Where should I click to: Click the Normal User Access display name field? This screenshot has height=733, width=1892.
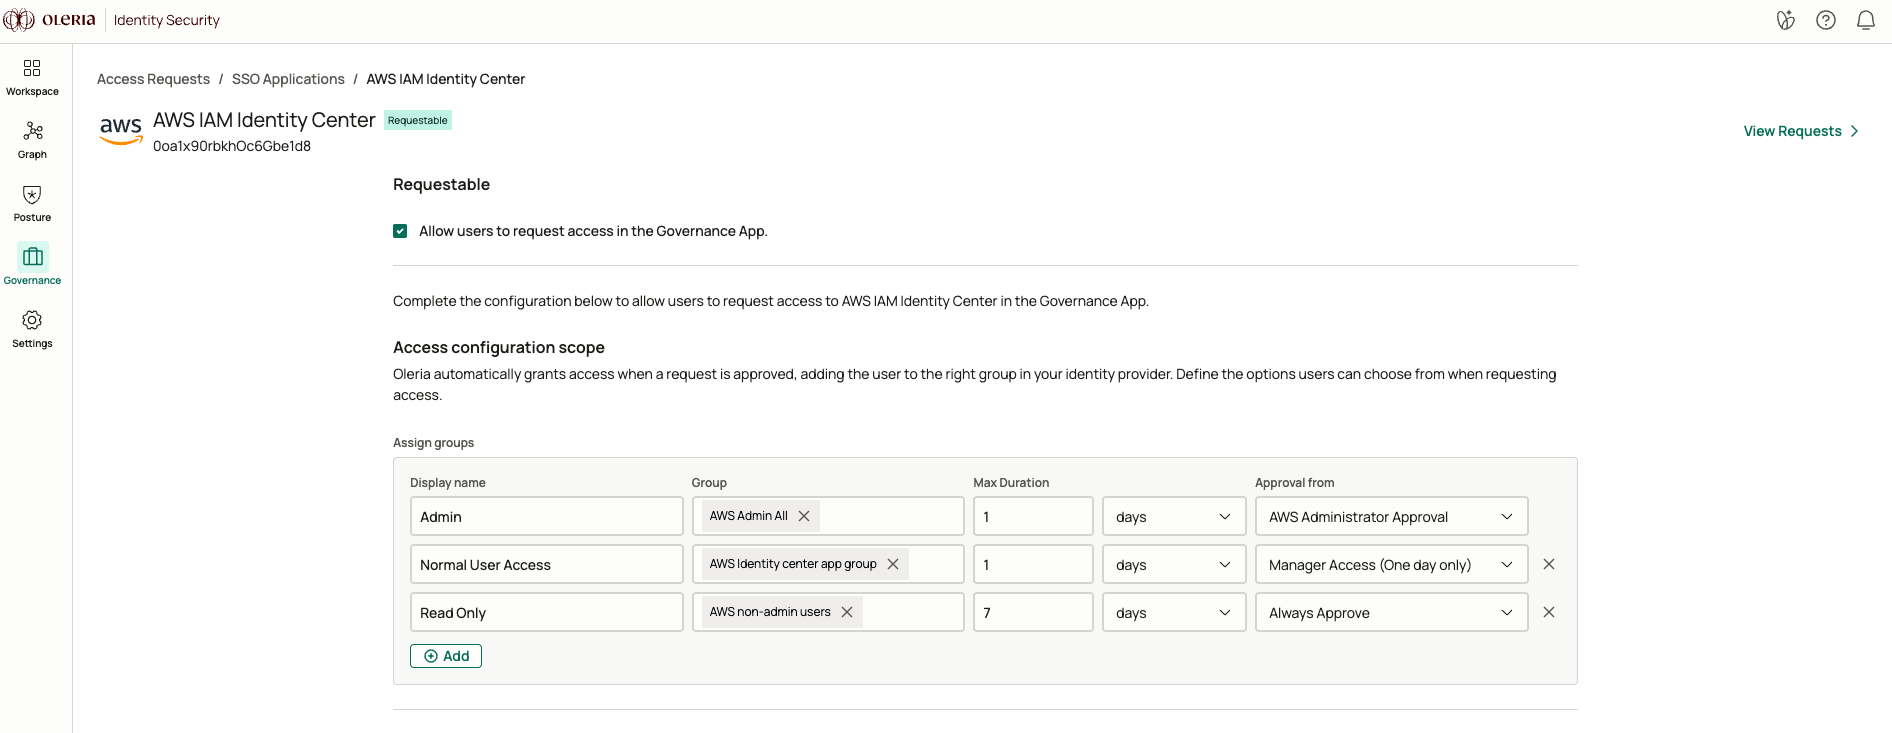[x=547, y=564]
